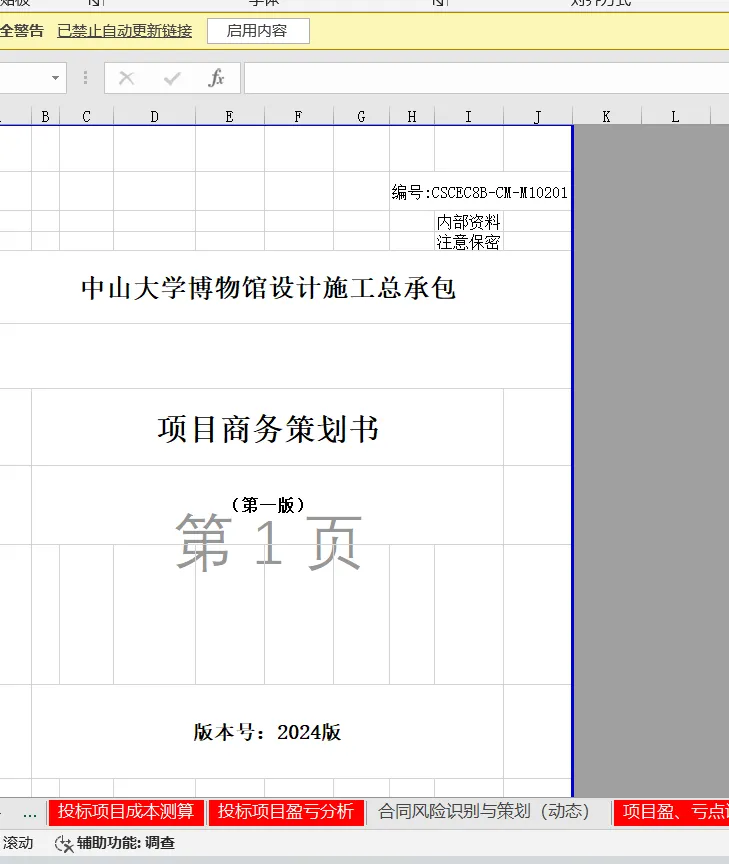Click the formula bar vertical dots handle
The image size is (729, 864).
[85, 78]
